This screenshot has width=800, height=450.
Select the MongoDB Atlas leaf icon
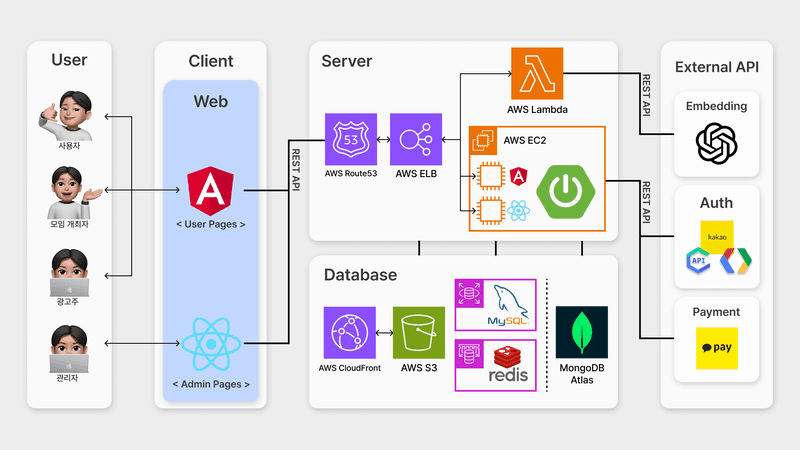click(582, 332)
